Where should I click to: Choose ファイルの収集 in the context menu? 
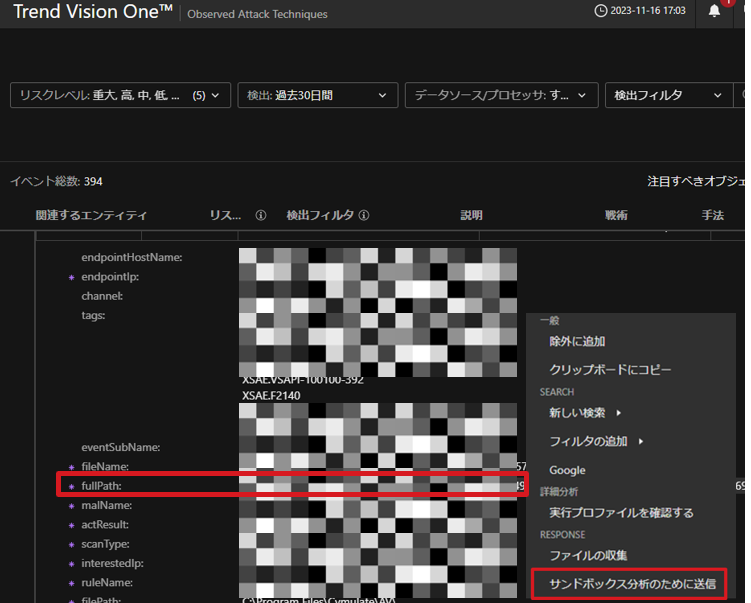pos(588,555)
